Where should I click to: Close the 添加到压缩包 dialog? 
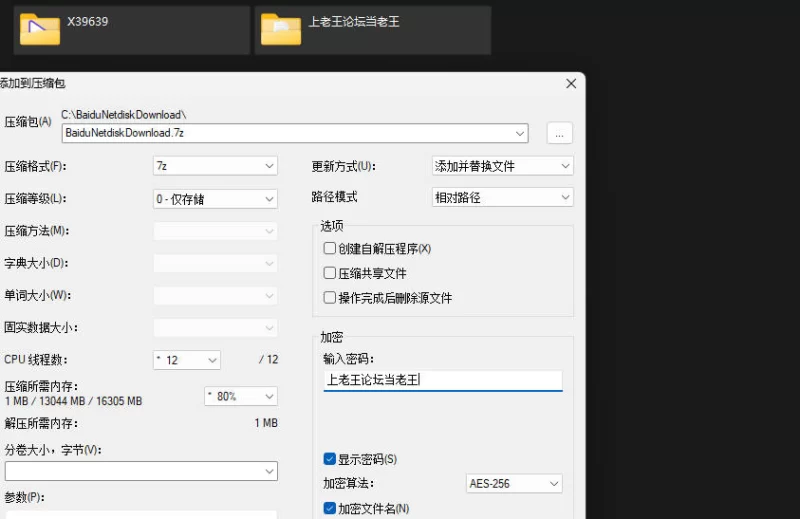[571, 83]
